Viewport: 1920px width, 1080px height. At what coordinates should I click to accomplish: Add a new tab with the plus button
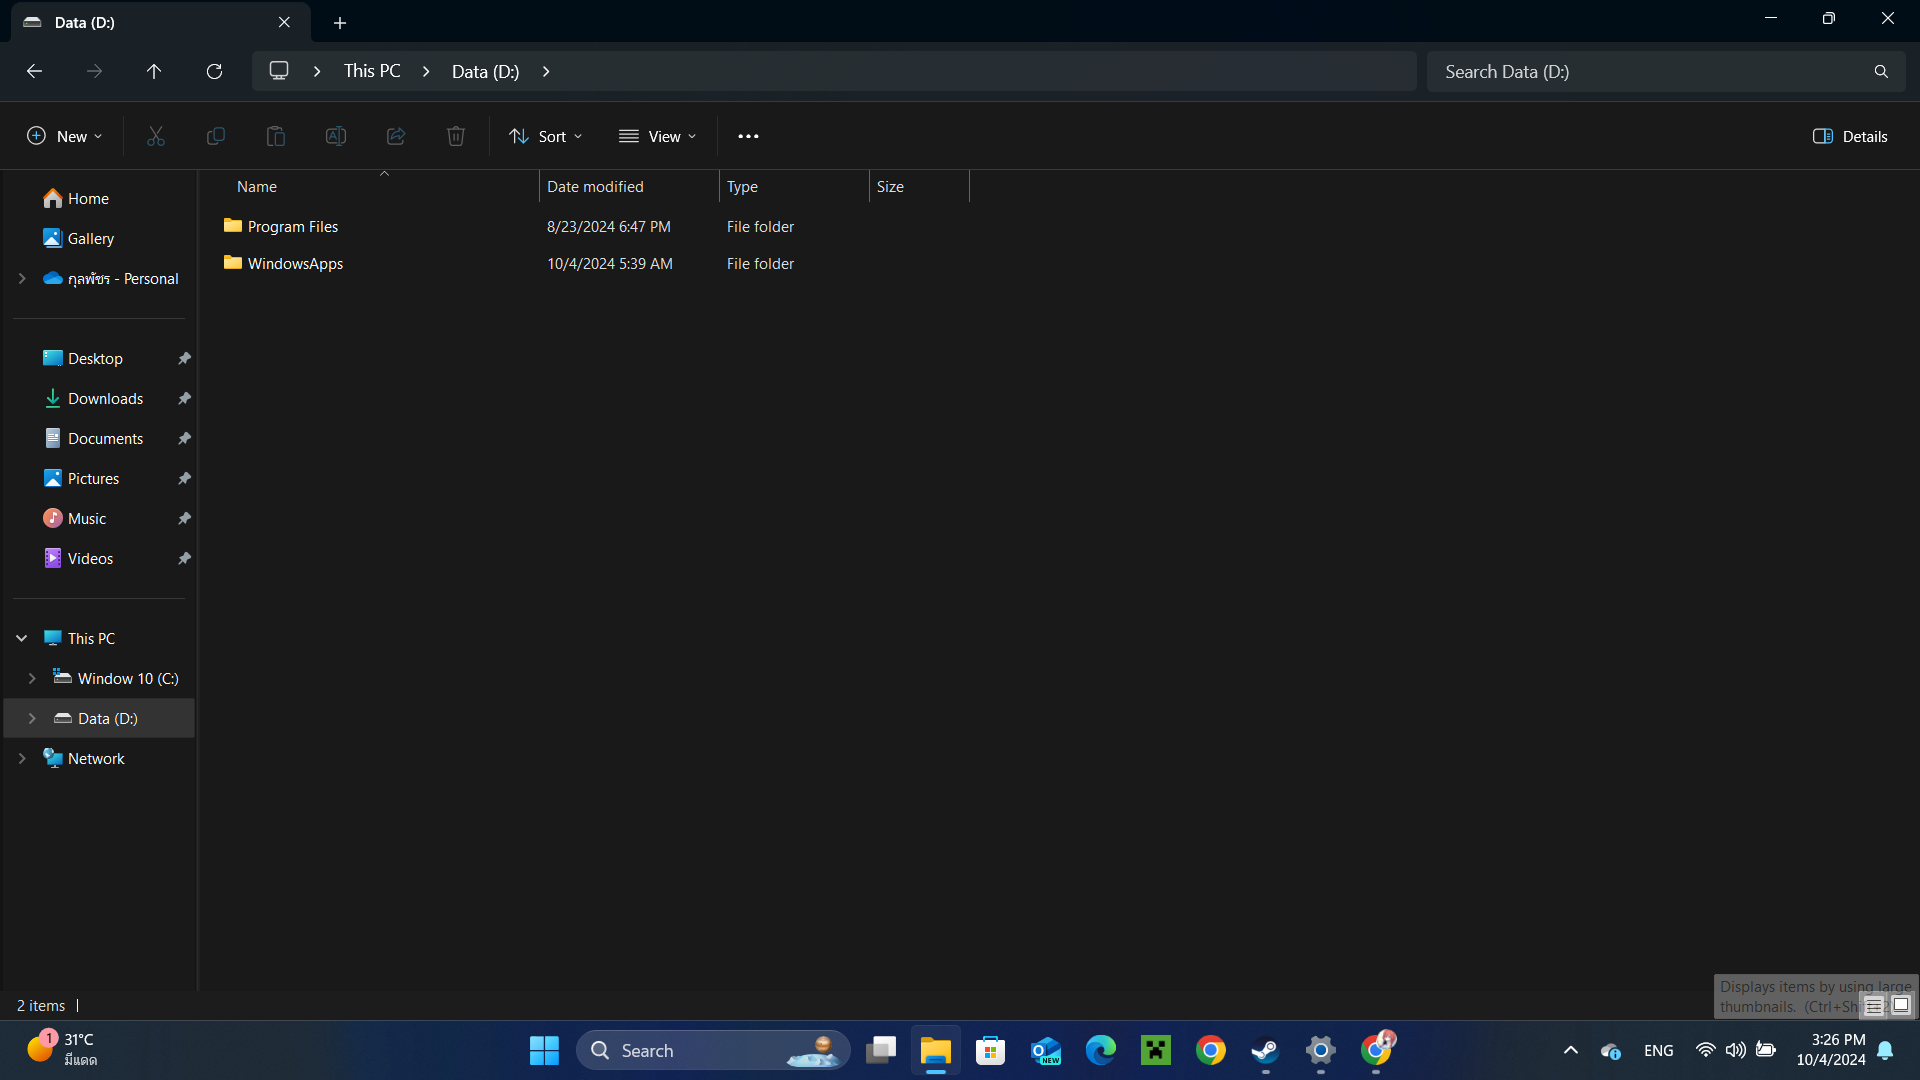pos(340,22)
